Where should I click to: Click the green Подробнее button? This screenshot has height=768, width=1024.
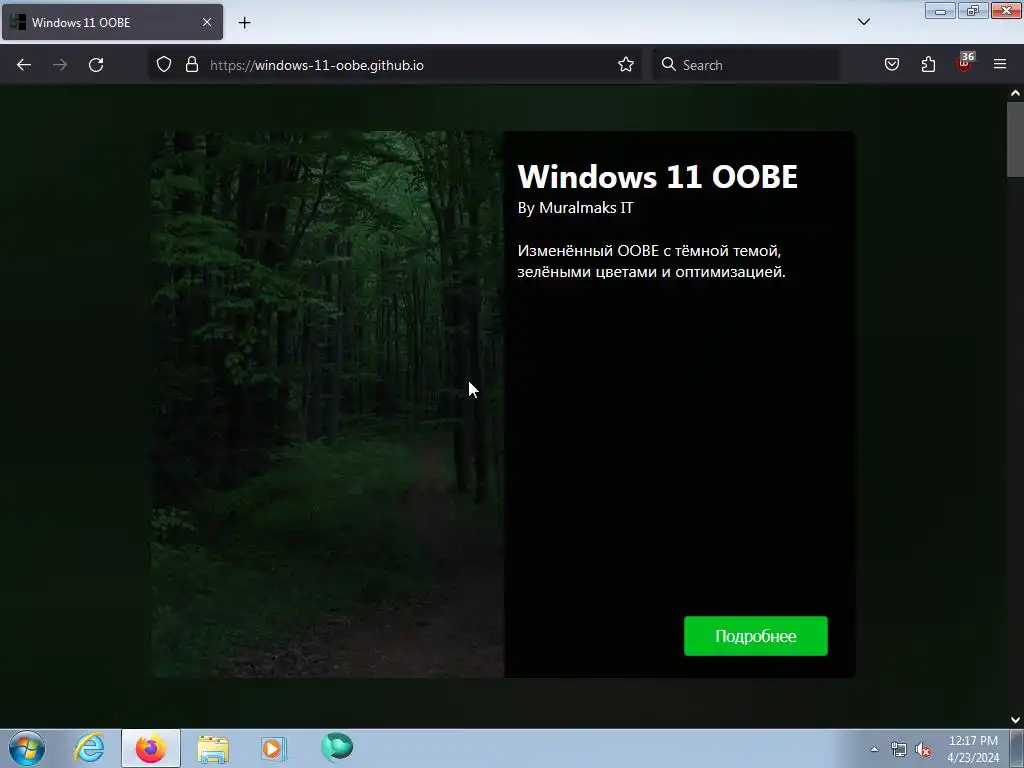pyautogui.click(x=756, y=636)
